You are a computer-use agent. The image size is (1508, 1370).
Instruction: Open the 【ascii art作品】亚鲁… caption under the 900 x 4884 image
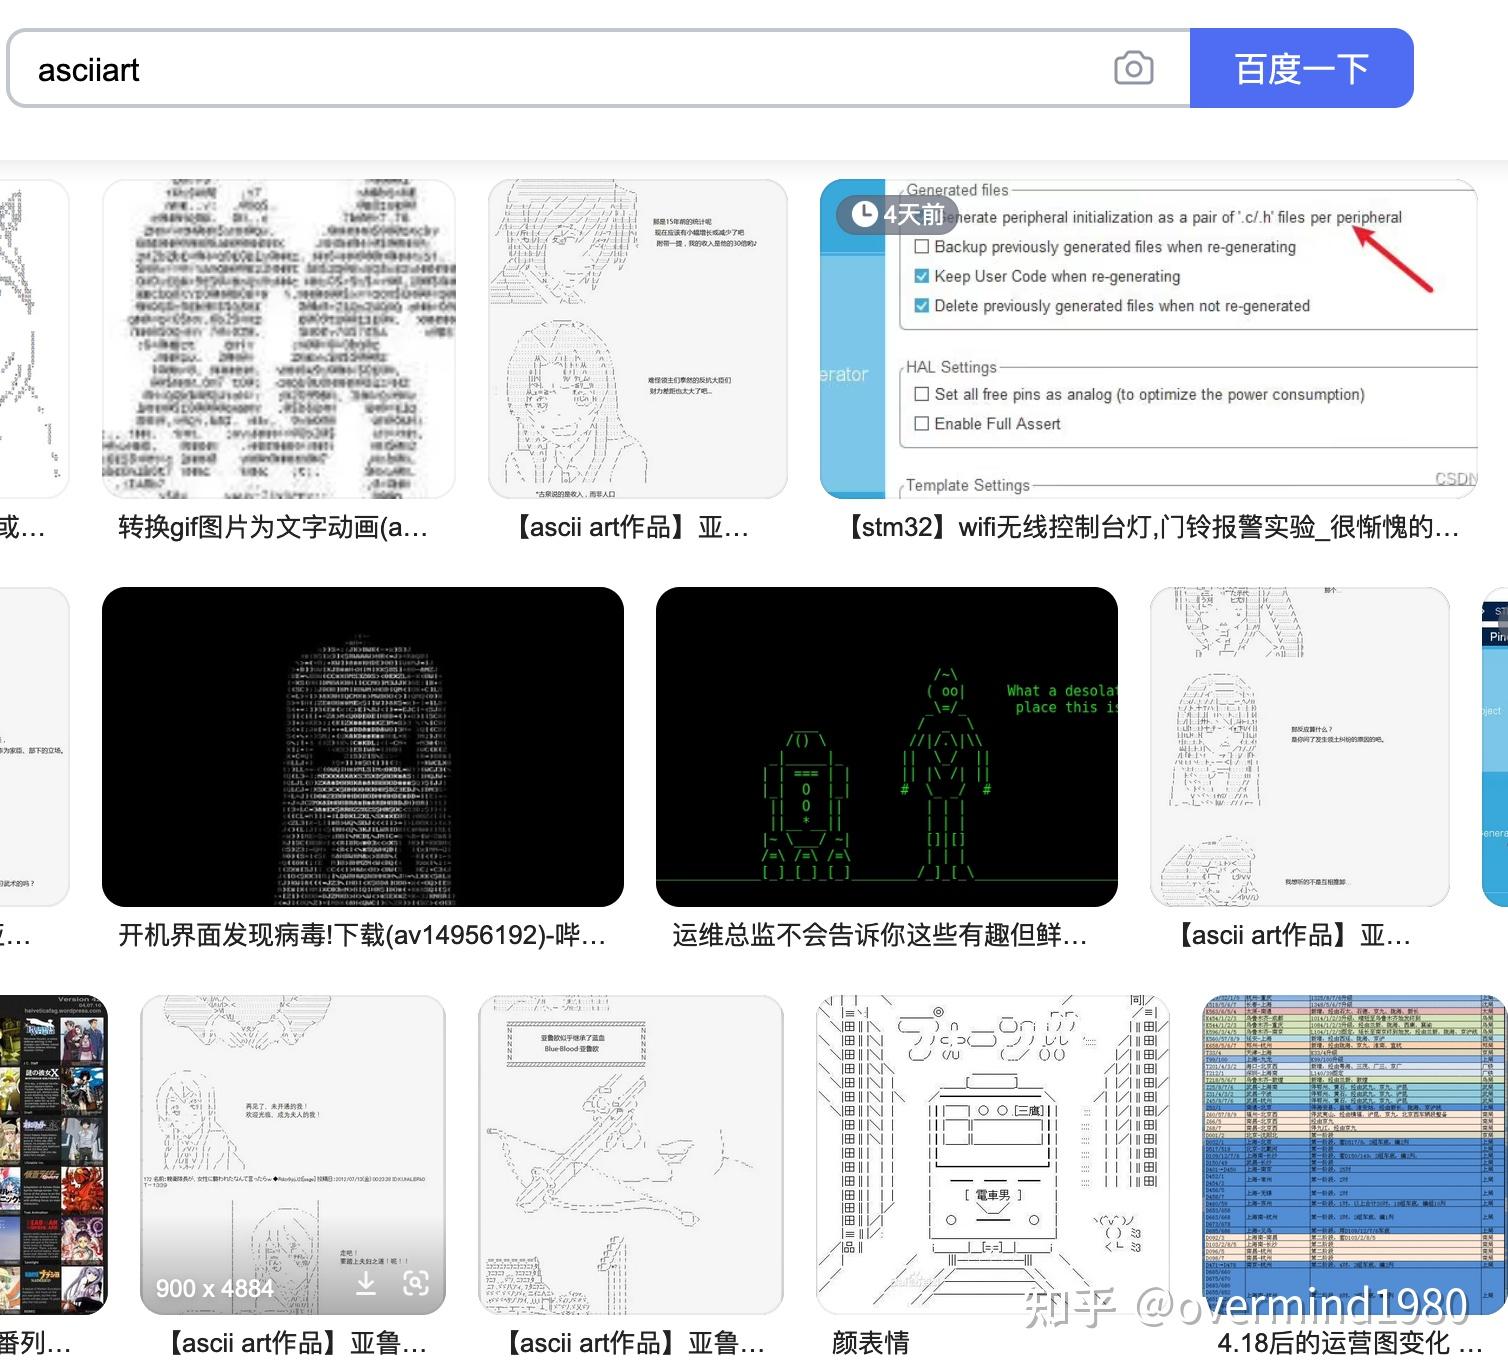295,1343
